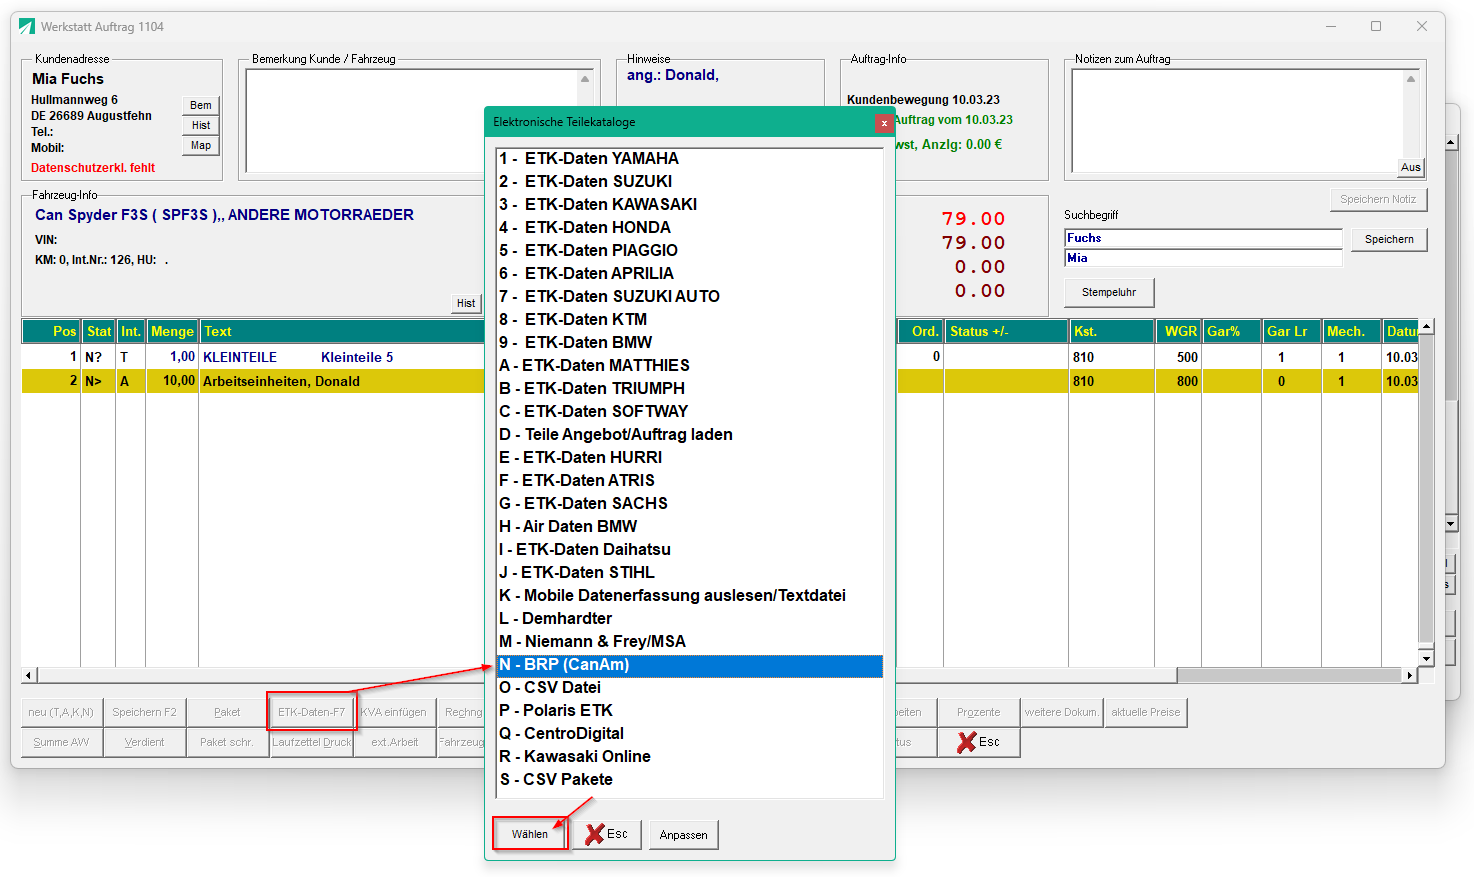The width and height of the screenshot is (1474, 877).
Task: Select ETK-Daten BMW entry
Action: (x=690, y=343)
